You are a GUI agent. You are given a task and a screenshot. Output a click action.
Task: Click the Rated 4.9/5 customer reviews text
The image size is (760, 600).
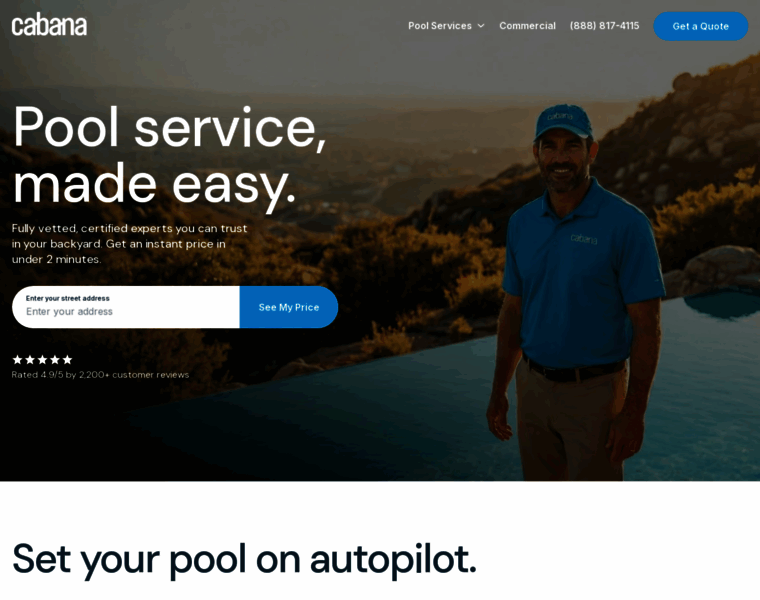100,375
